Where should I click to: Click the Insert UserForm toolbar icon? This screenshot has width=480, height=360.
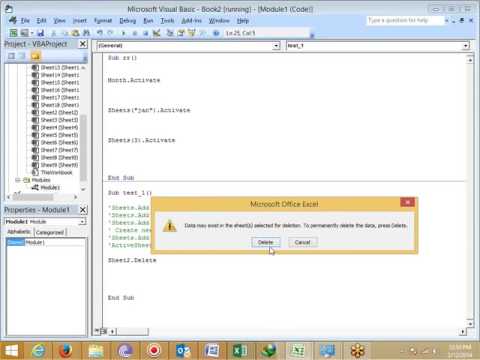pos(24,33)
